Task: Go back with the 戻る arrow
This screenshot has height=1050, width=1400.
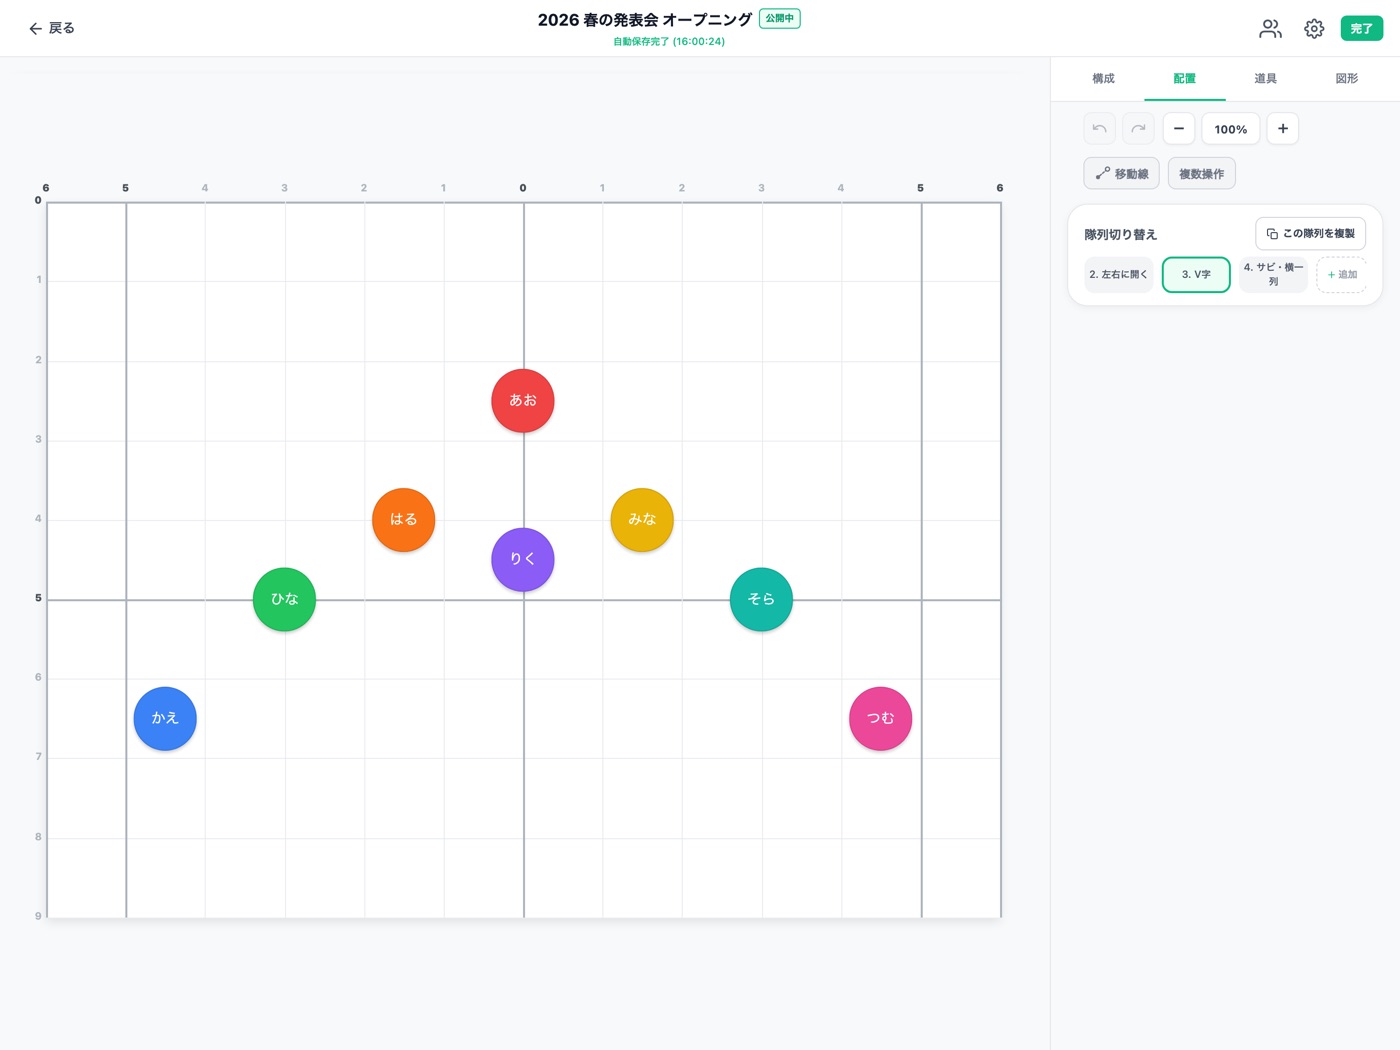Action: point(52,29)
